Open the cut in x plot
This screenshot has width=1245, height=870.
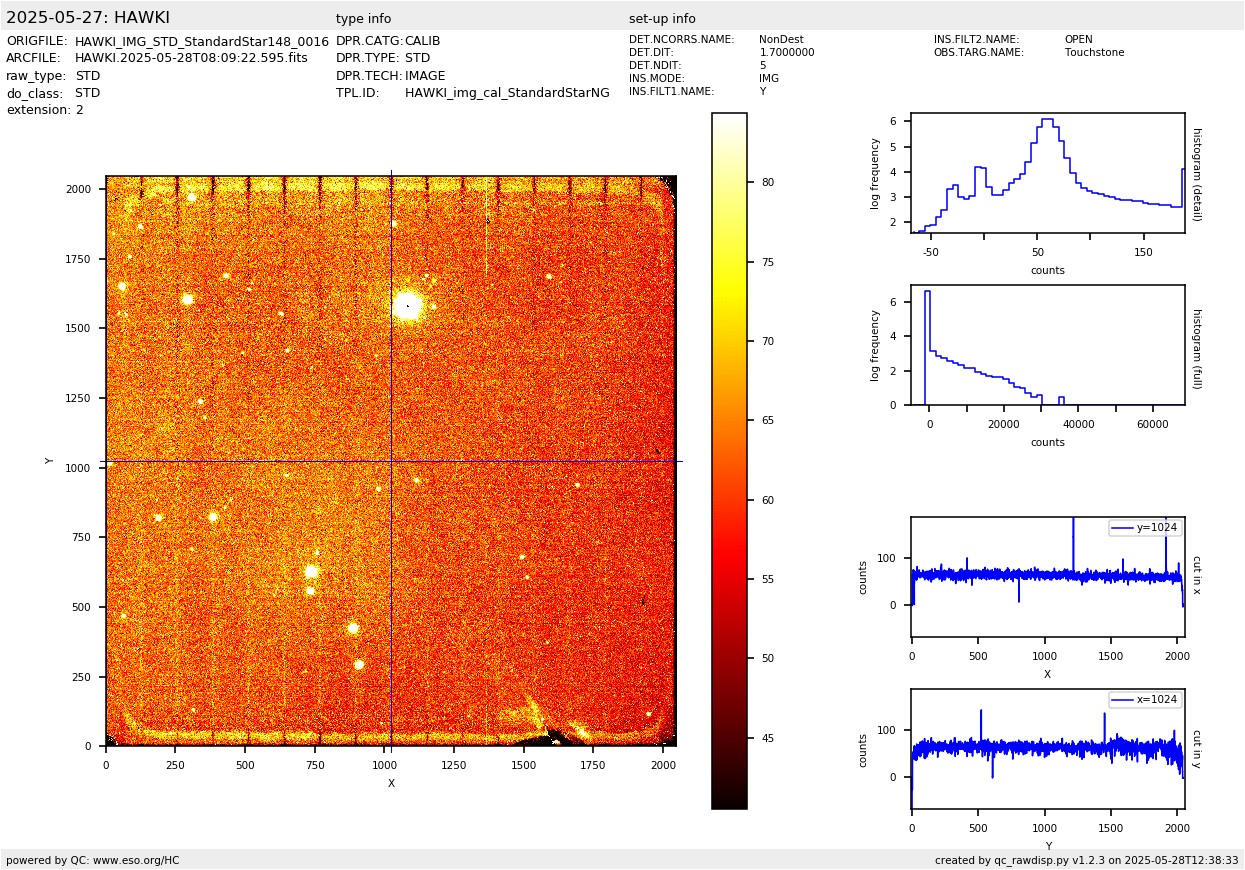(x=1047, y=576)
